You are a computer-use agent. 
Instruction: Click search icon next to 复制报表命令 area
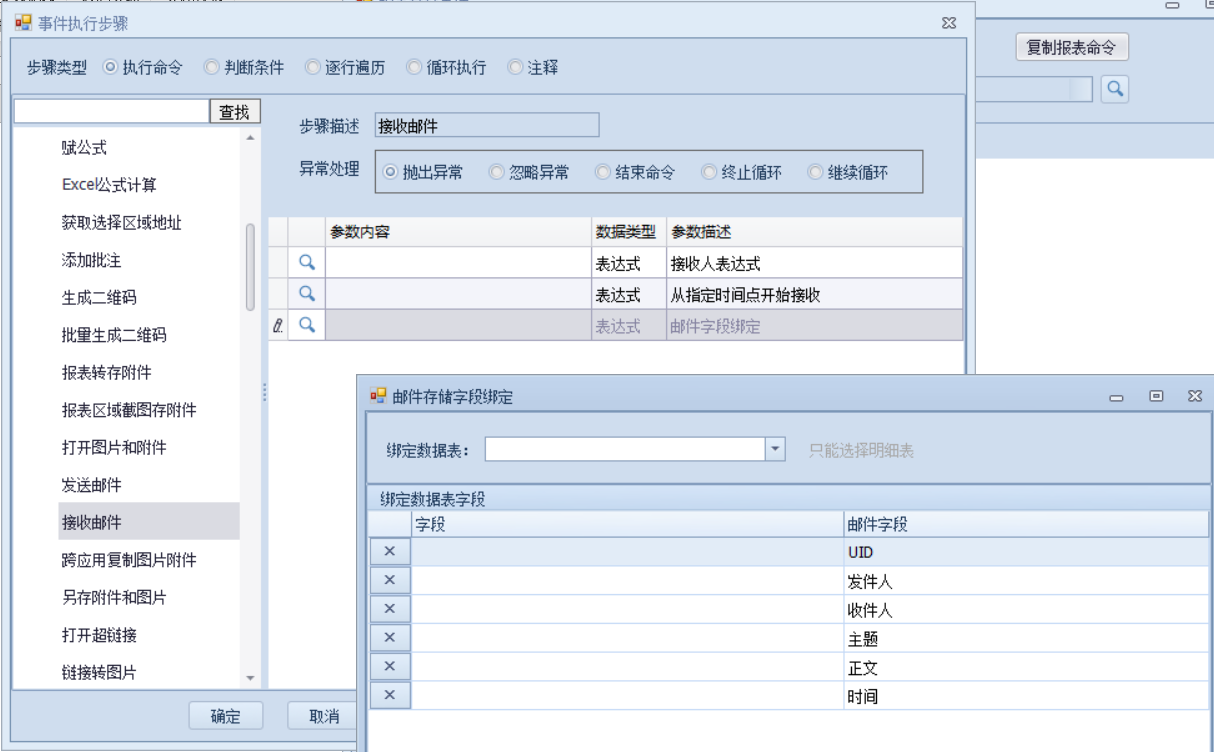click(x=1115, y=89)
